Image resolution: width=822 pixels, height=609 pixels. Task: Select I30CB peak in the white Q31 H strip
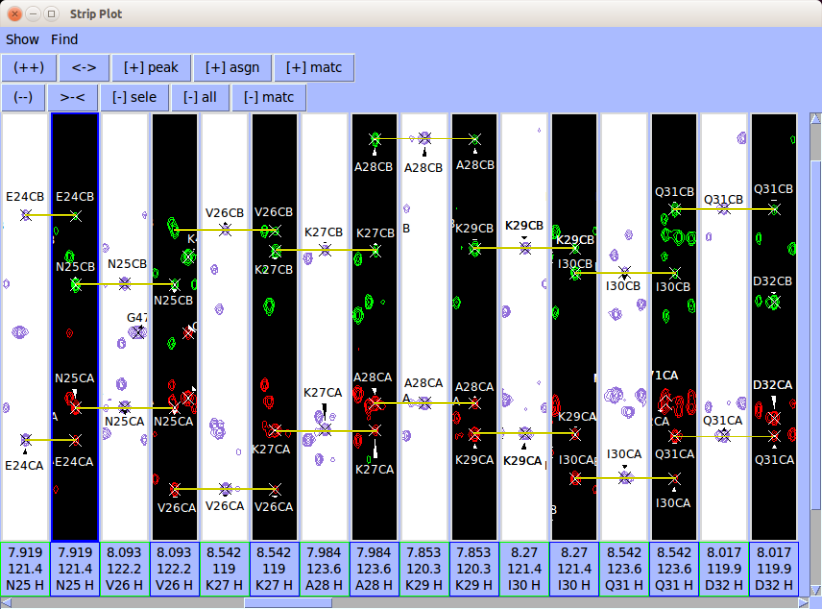pos(624,273)
